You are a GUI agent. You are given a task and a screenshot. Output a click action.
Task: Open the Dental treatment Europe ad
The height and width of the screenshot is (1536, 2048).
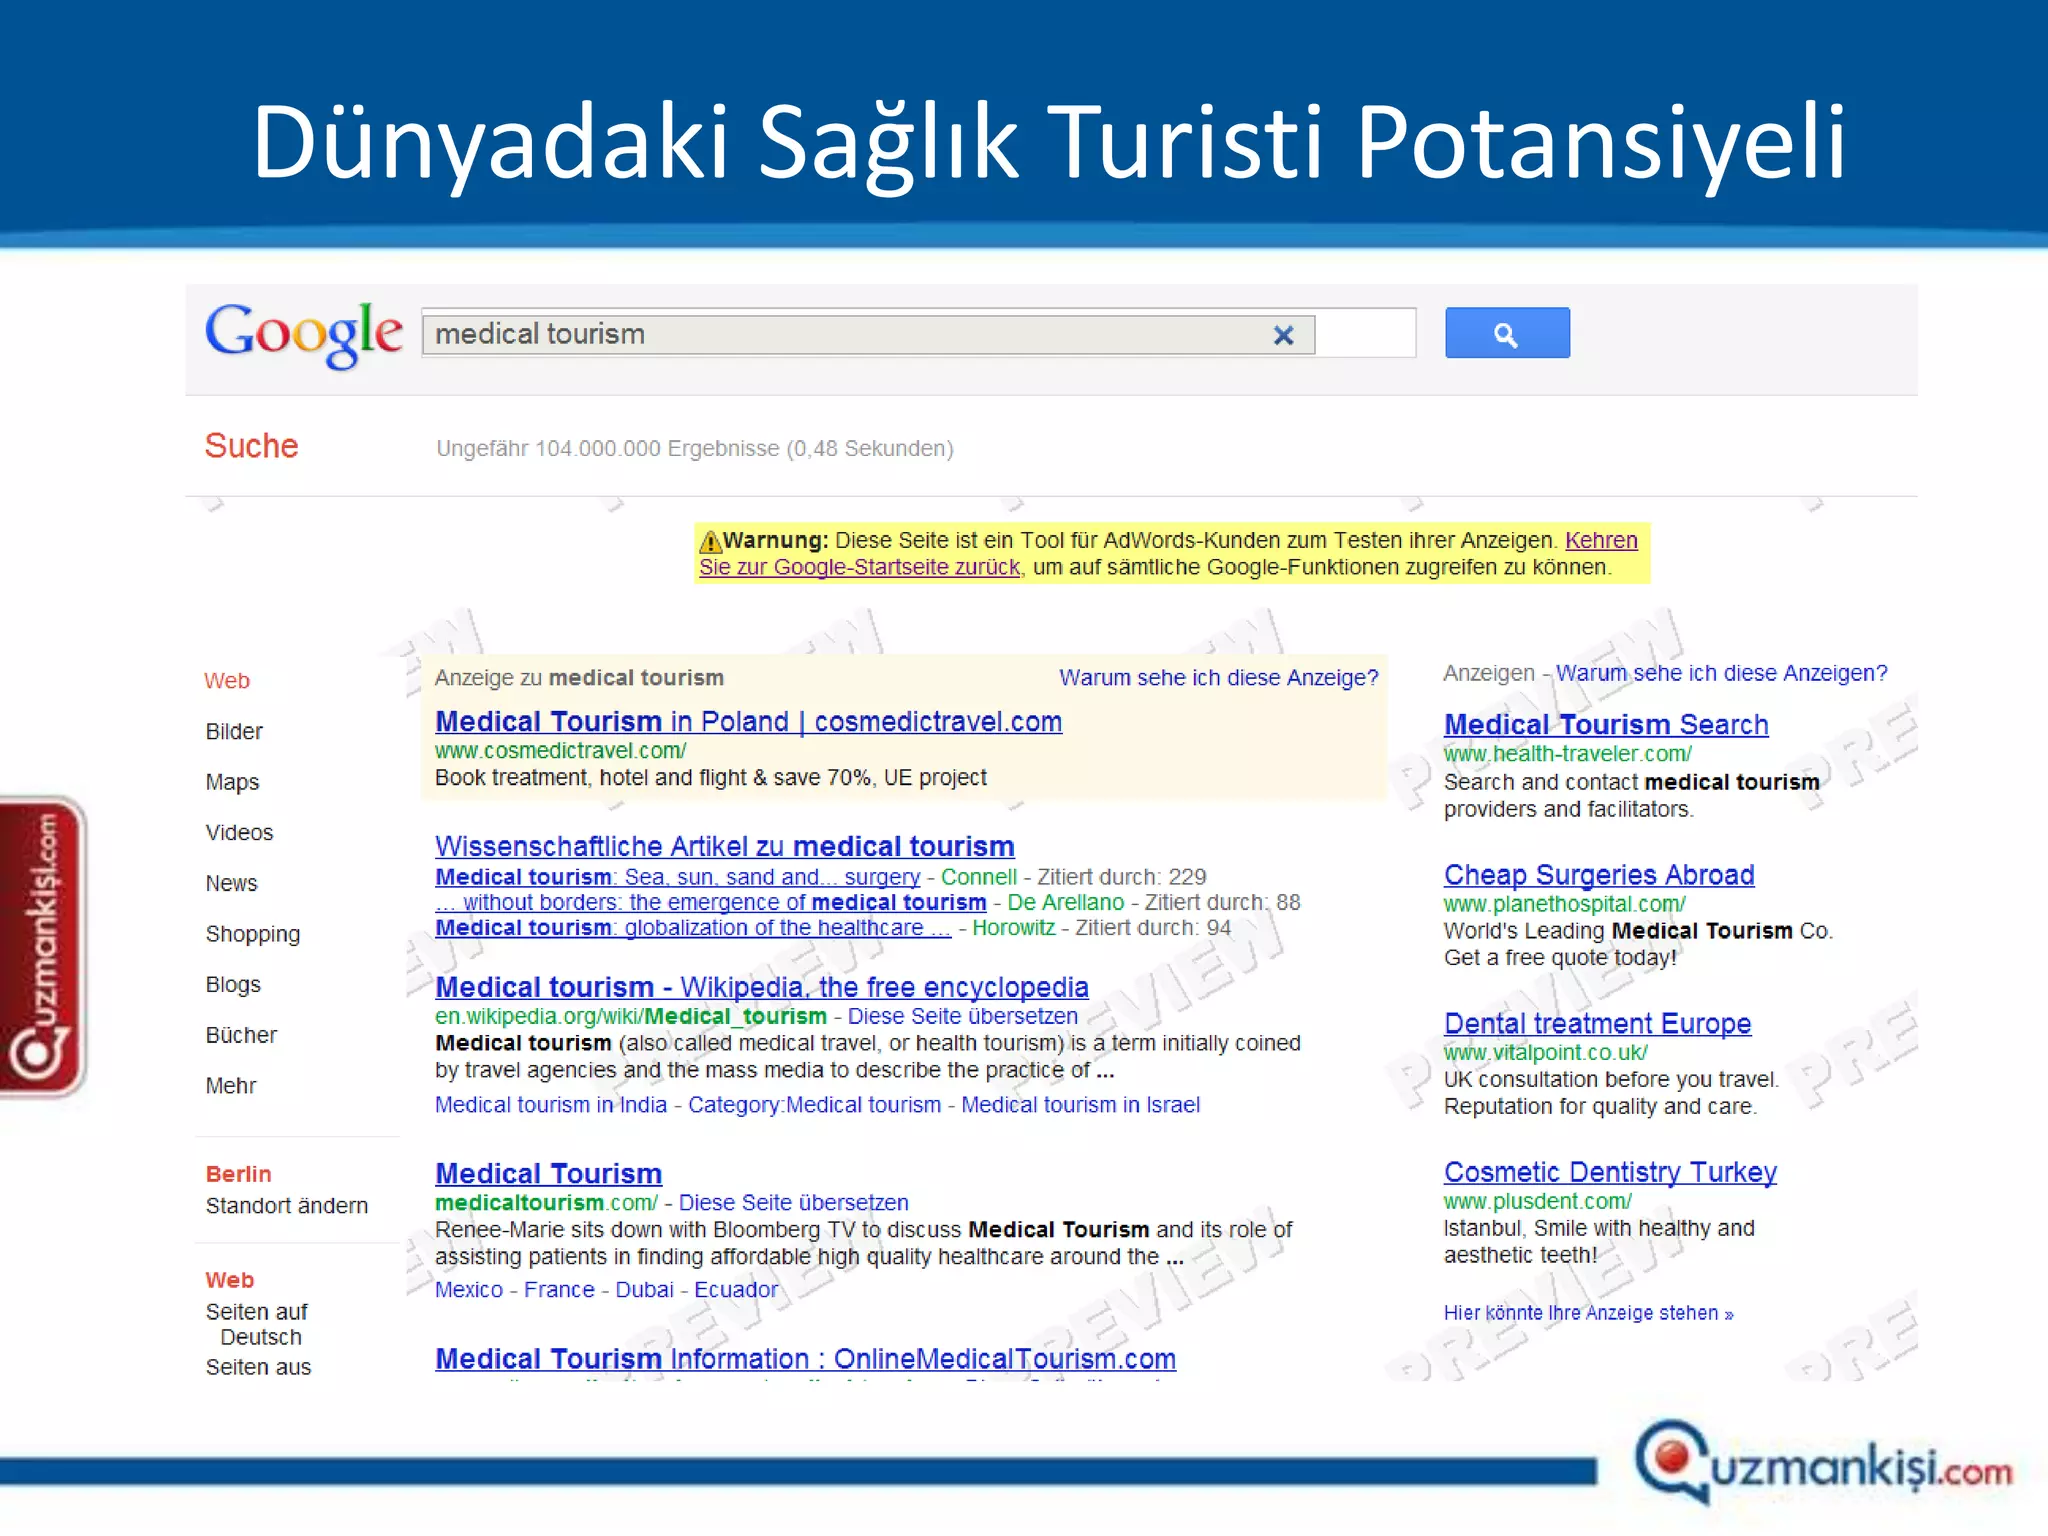(1598, 1024)
